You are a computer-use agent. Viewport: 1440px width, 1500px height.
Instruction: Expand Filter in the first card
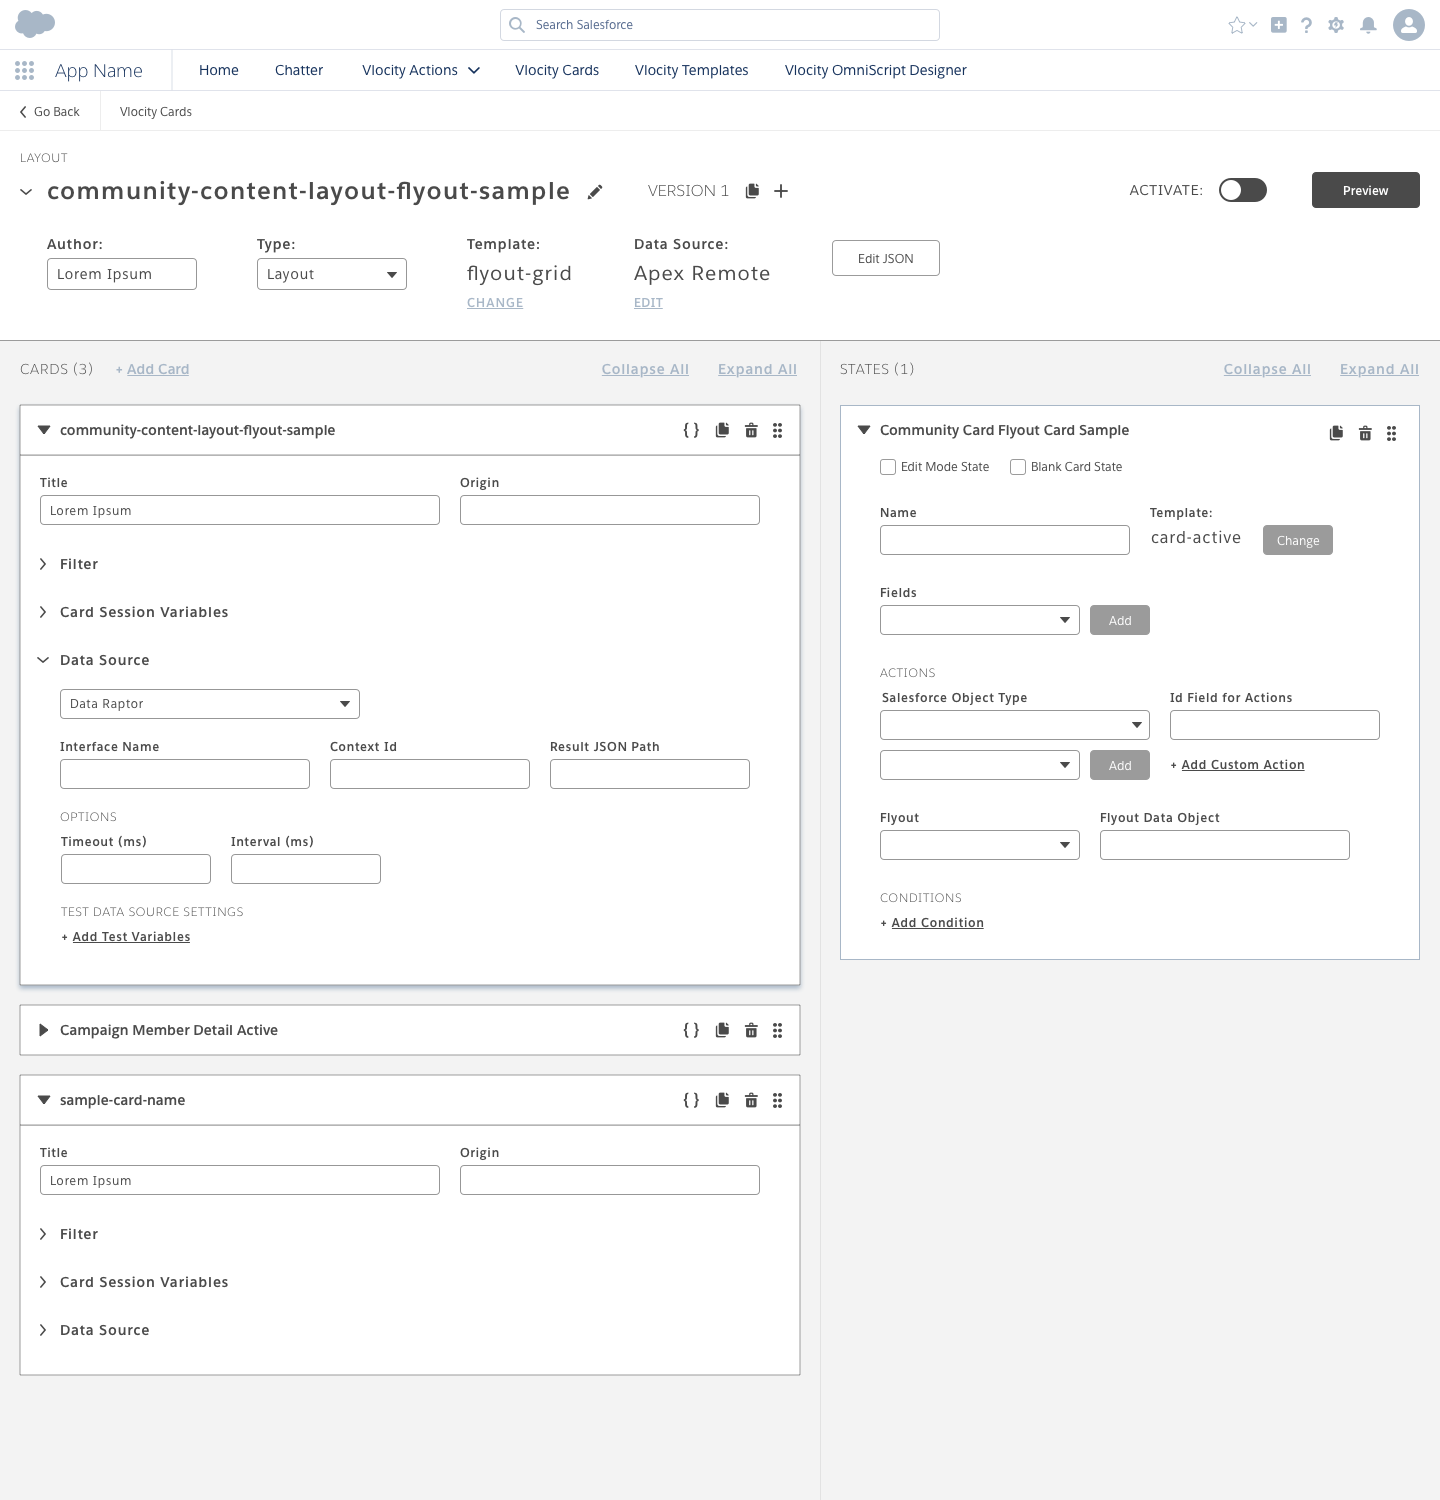43,564
